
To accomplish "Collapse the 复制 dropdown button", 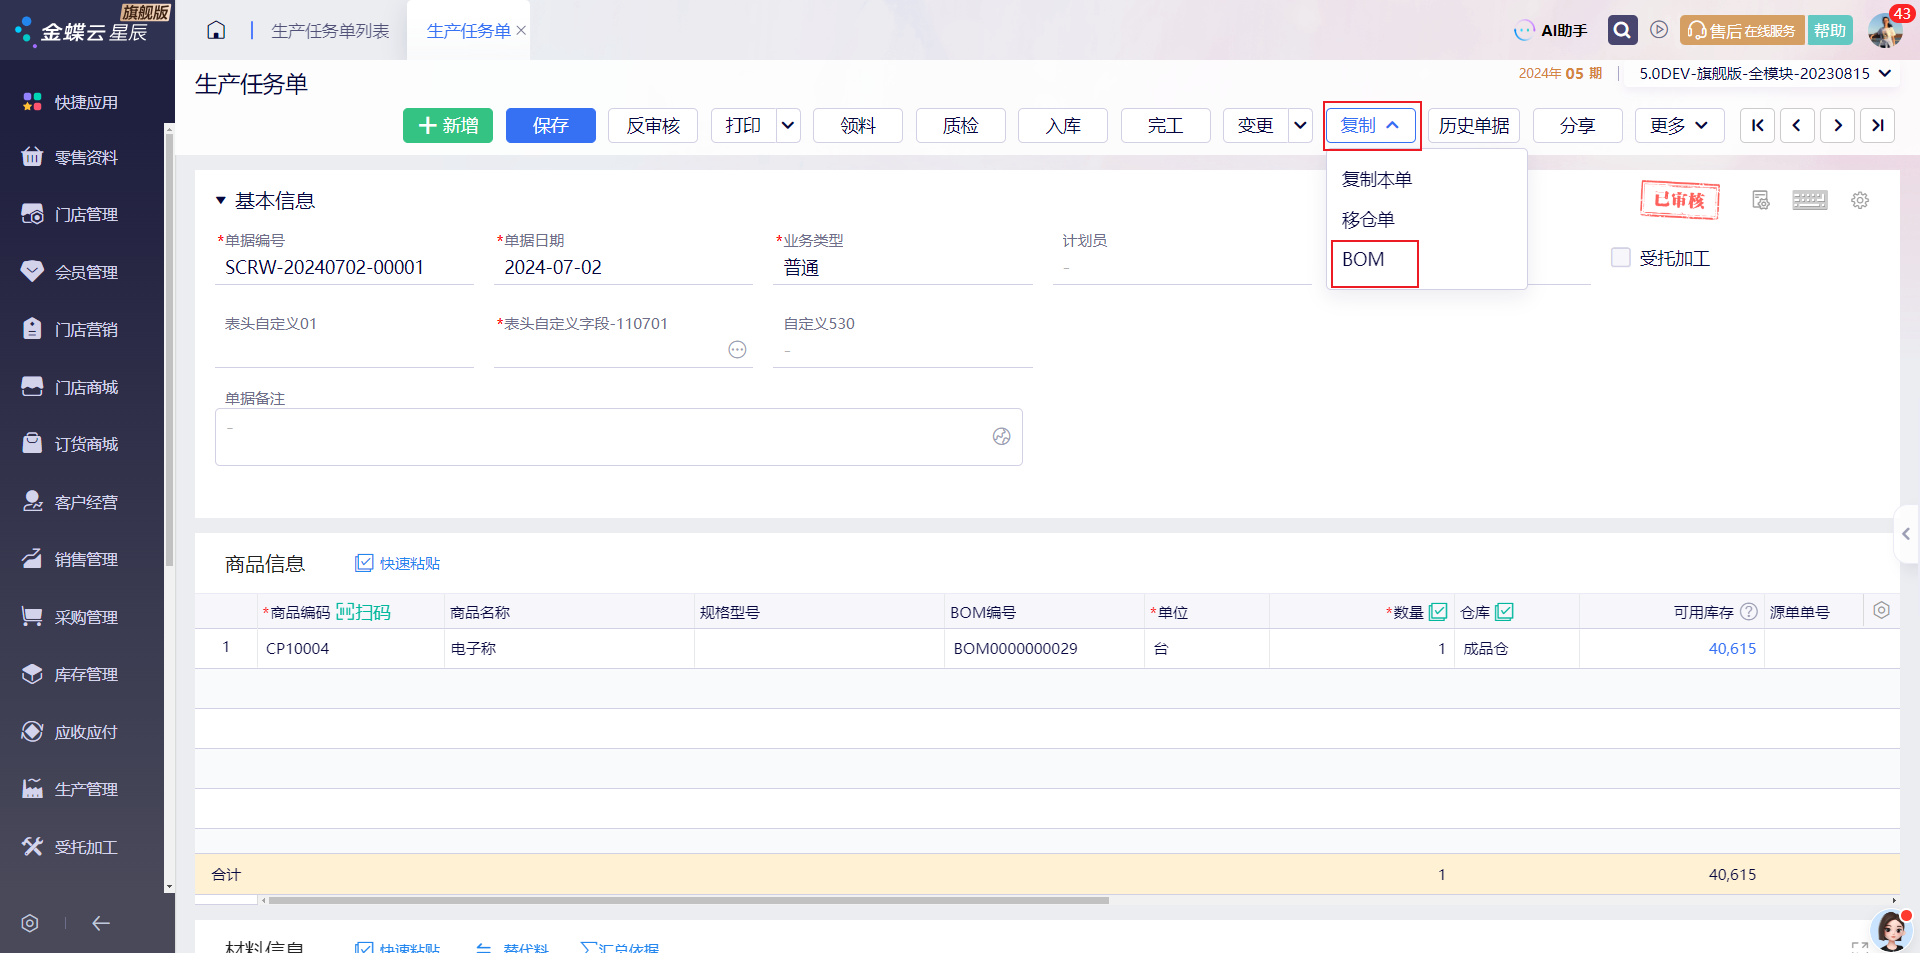I will [1371, 125].
